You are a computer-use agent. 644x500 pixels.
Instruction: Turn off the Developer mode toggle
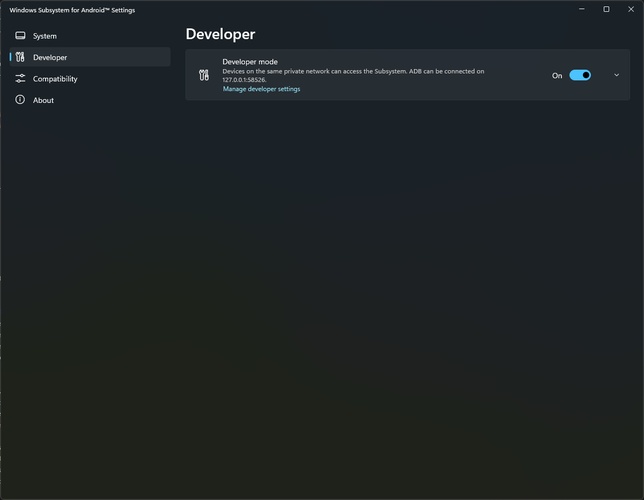(580, 75)
